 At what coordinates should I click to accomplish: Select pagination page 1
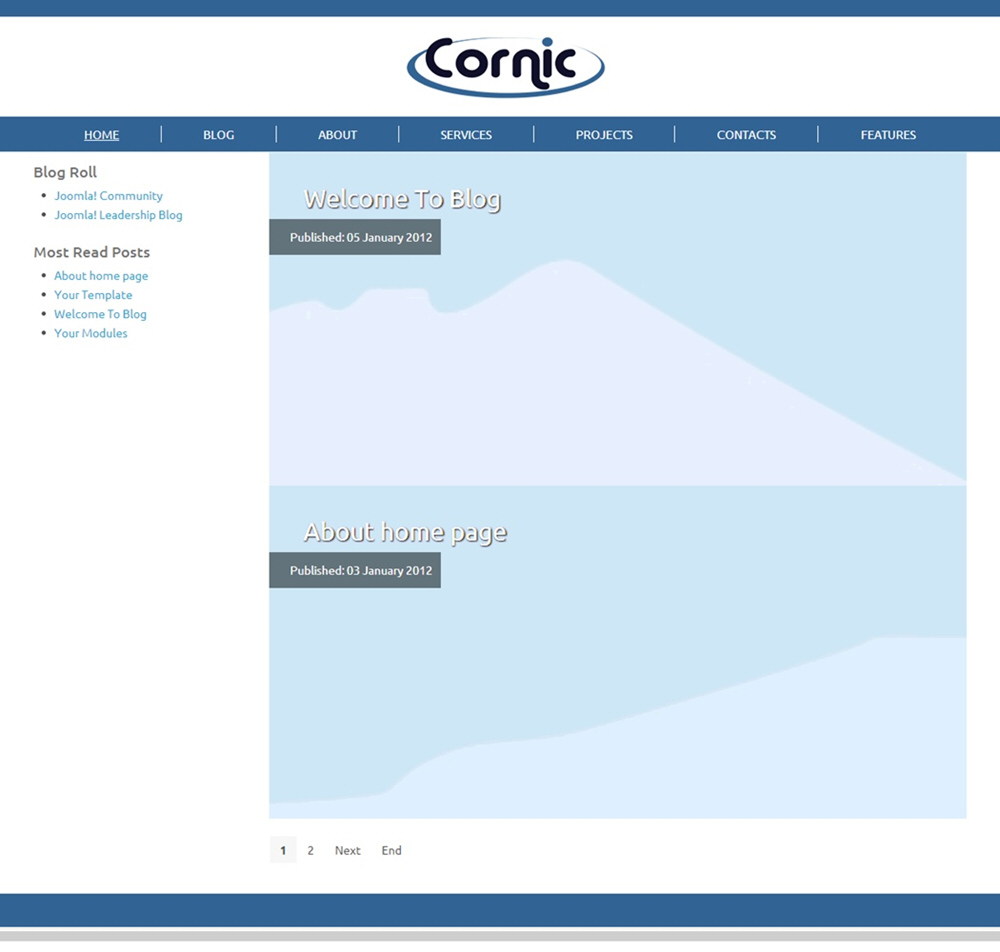283,850
